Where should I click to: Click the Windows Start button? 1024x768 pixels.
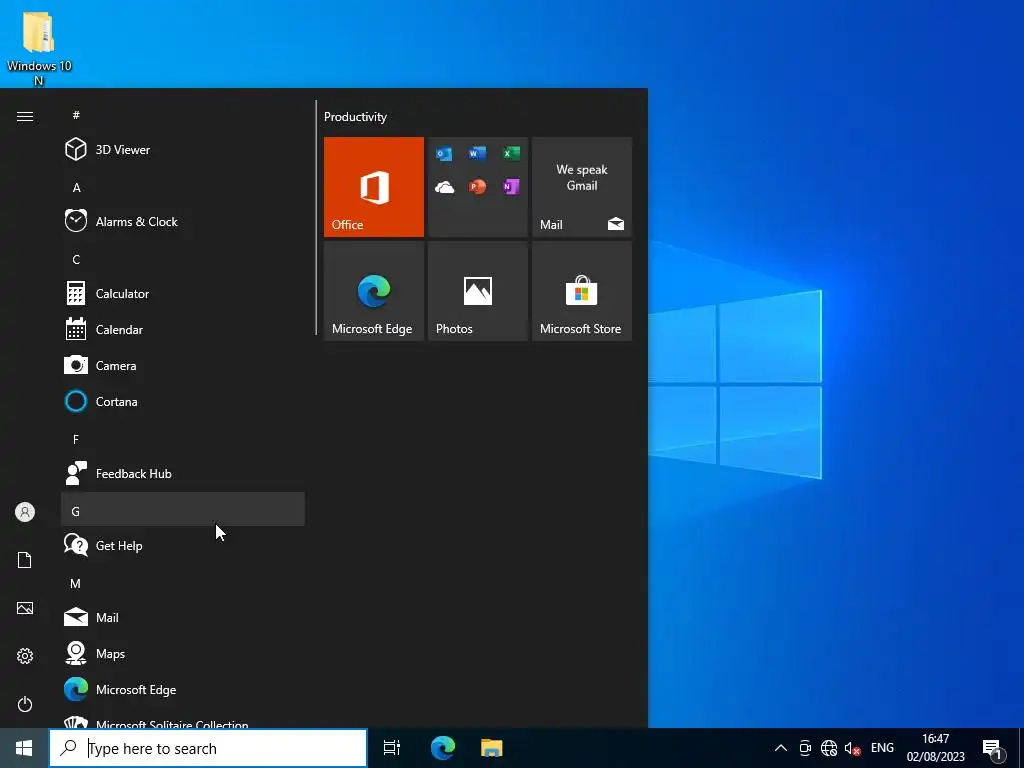pyautogui.click(x=24, y=748)
